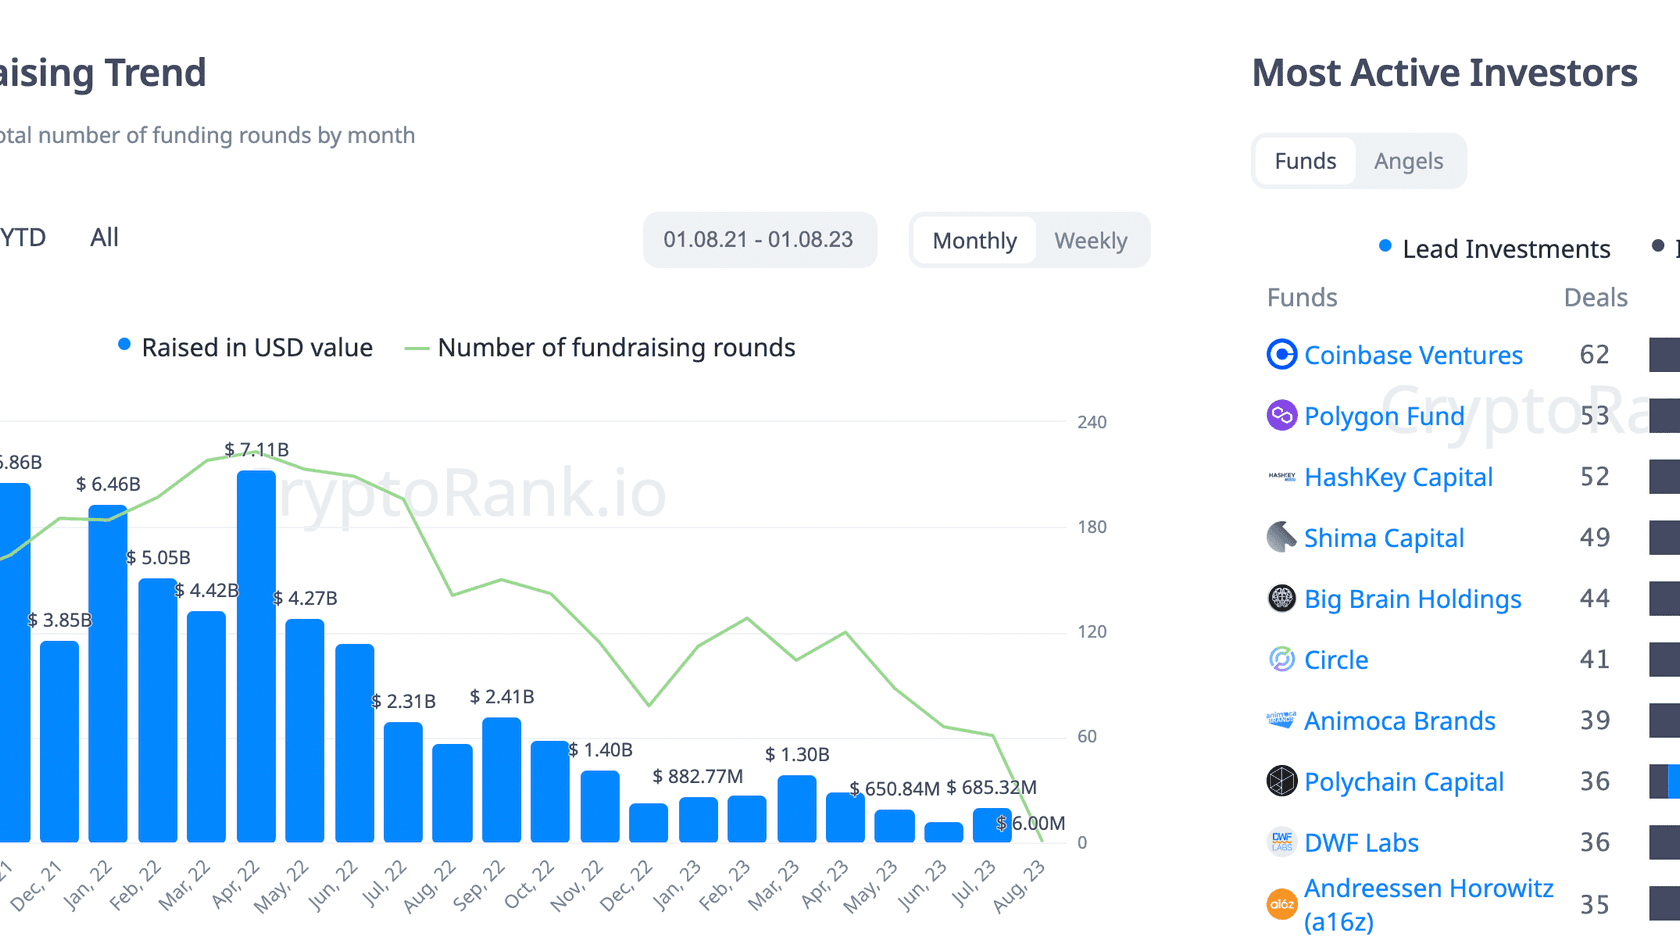Click the DWF Labs logo icon
The image size is (1680, 944).
point(1282,842)
